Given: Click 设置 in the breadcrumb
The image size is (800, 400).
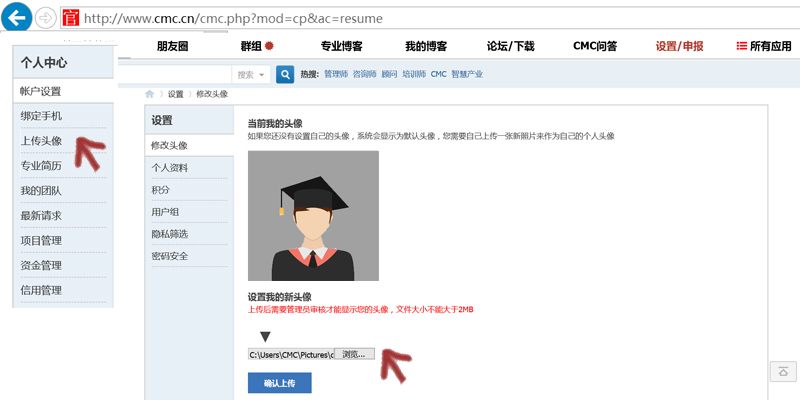Looking at the screenshot, I should click(176, 94).
